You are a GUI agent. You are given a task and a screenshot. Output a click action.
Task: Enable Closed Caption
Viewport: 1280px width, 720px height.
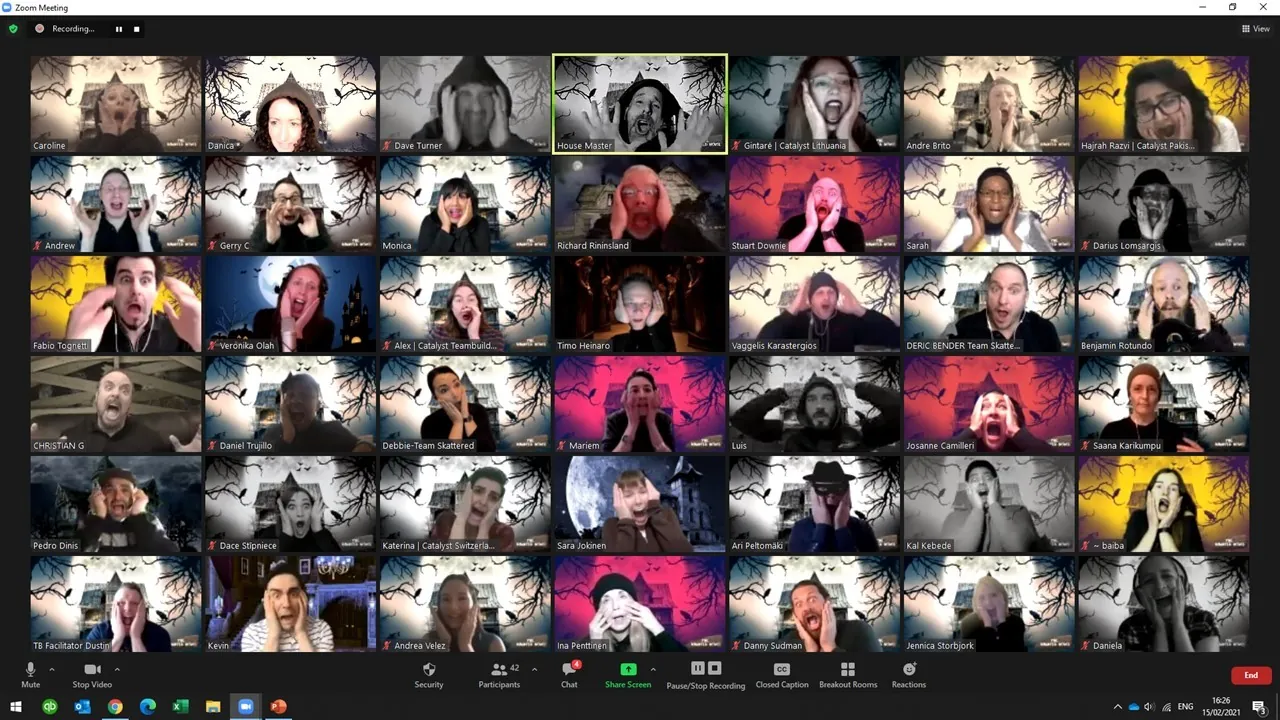(782, 675)
